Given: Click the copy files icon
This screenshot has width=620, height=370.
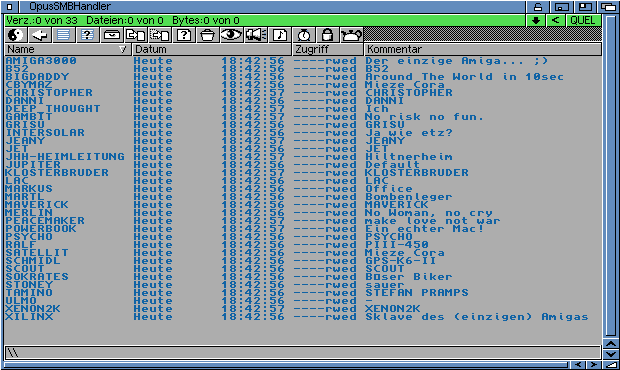Looking at the screenshot, I should 136,35.
